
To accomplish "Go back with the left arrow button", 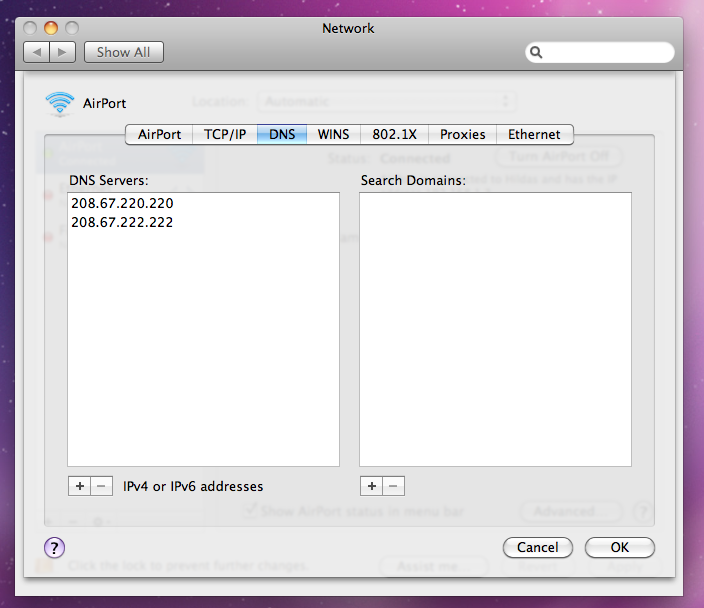I will [36, 53].
